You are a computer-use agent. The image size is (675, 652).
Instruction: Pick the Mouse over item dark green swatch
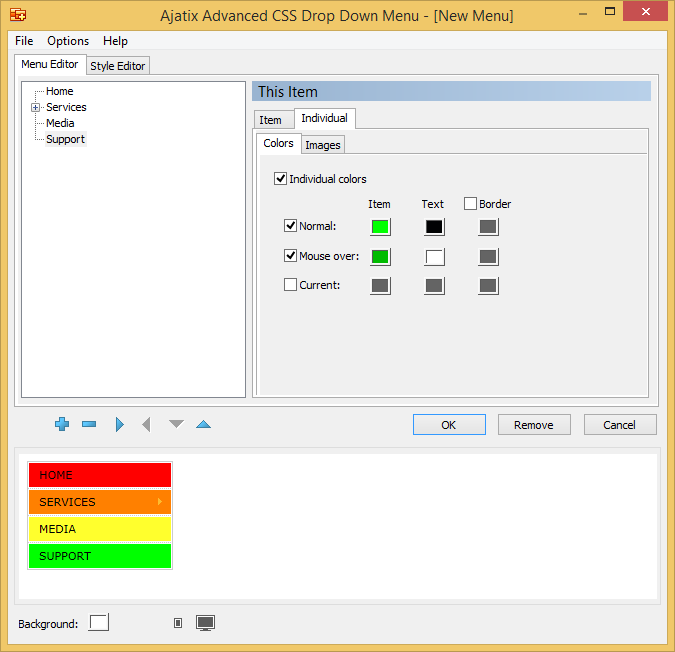coord(380,257)
